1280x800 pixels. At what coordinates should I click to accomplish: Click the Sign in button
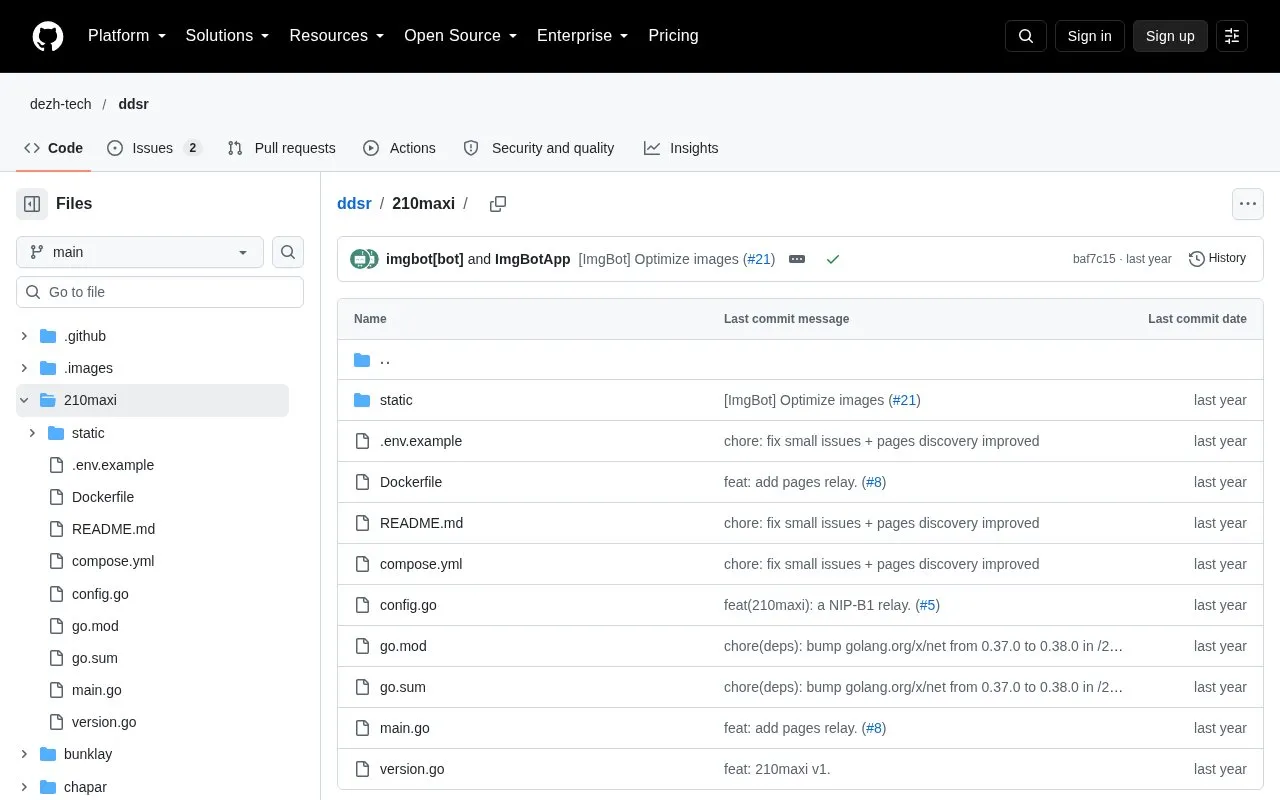pos(1089,36)
